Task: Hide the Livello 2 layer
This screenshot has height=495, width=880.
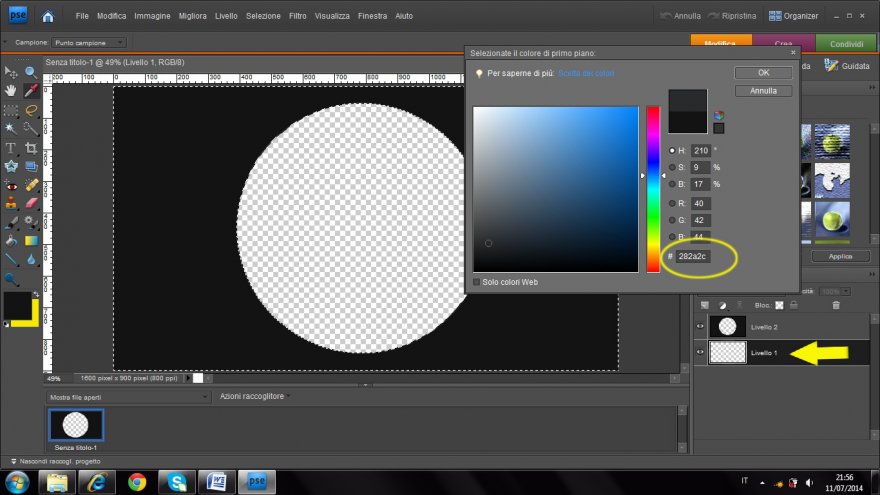Action: point(700,326)
